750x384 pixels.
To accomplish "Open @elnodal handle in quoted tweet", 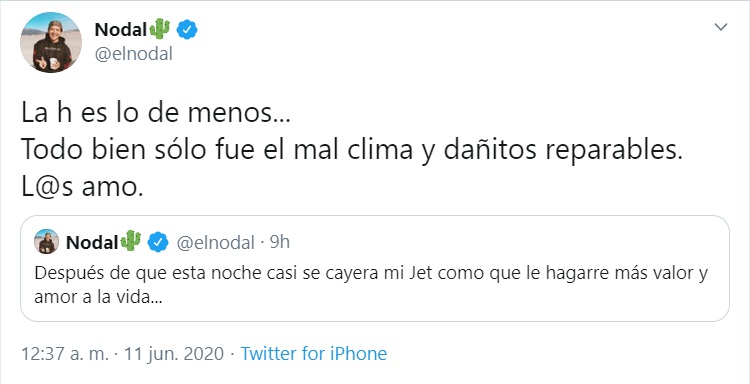I will tap(215, 243).
